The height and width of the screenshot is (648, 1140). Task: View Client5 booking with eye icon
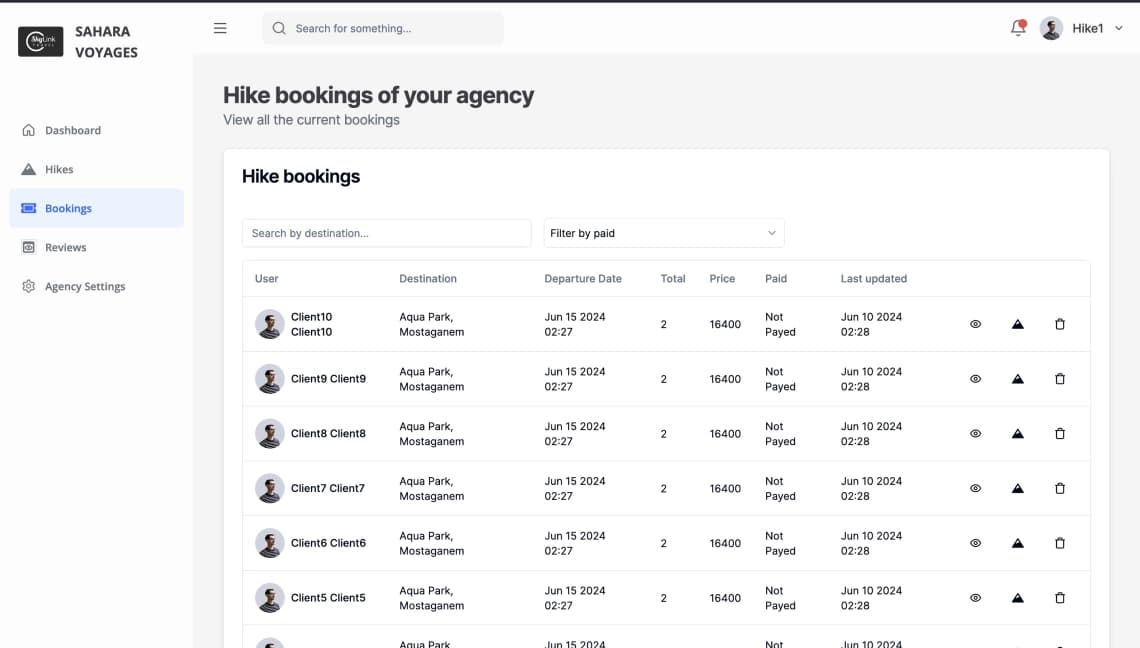[976, 598]
